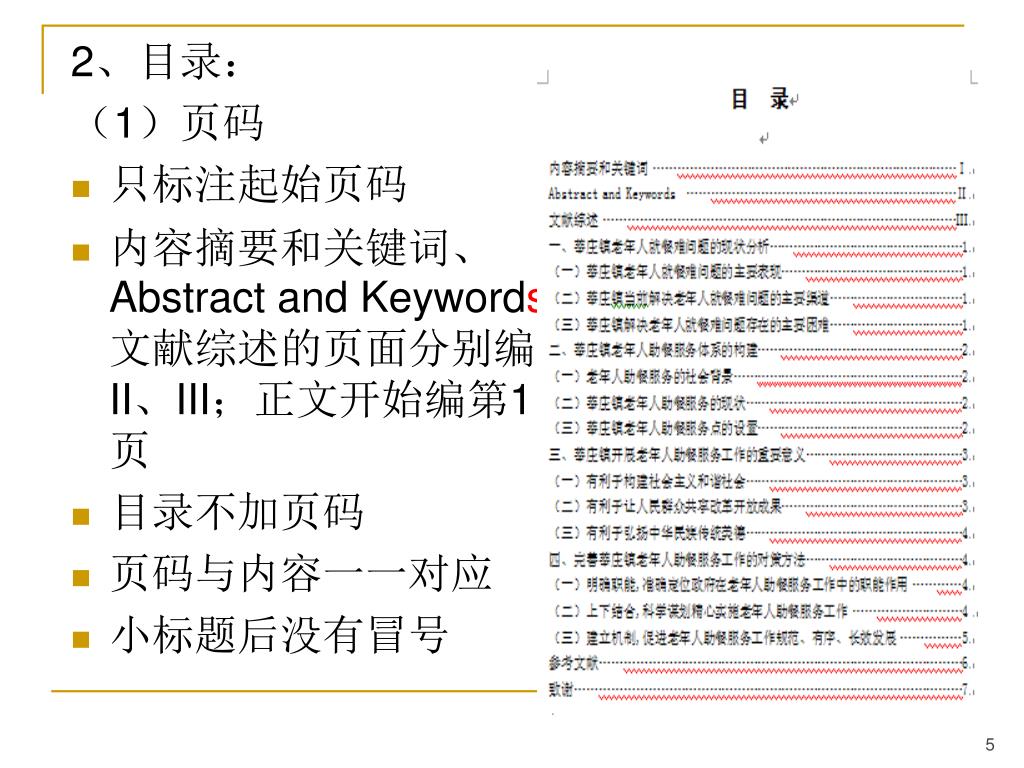This screenshot has height=768, width=1024.
Task: Click TOC entry '参考文献'
Action: (573, 664)
